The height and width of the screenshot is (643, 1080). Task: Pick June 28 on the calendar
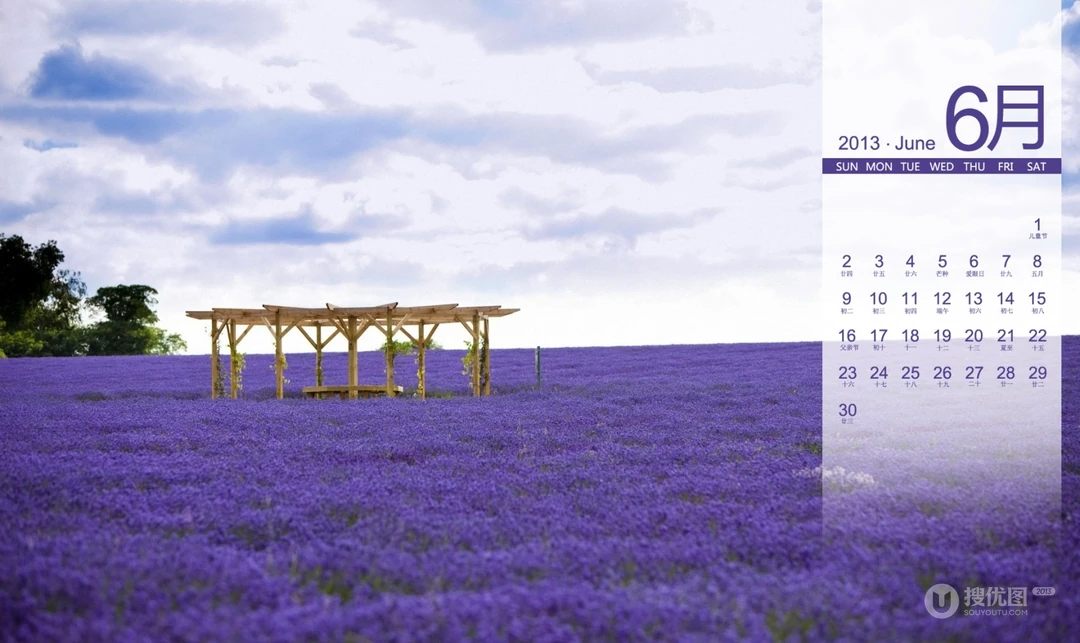click(1006, 376)
